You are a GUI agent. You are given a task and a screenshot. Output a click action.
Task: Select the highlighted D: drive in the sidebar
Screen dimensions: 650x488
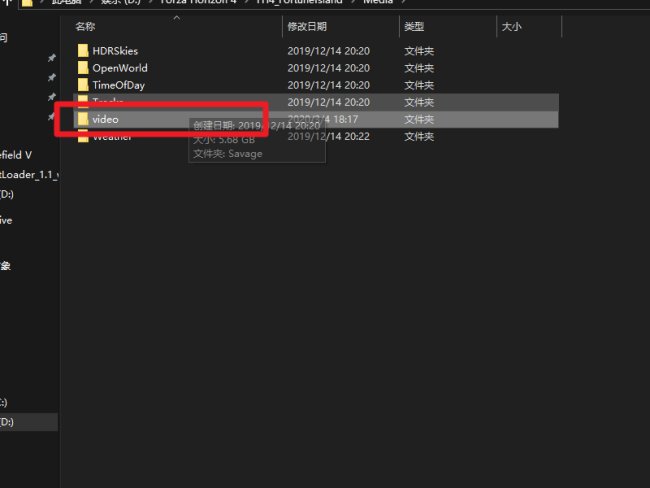pyautogui.click(x=10, y=423)
